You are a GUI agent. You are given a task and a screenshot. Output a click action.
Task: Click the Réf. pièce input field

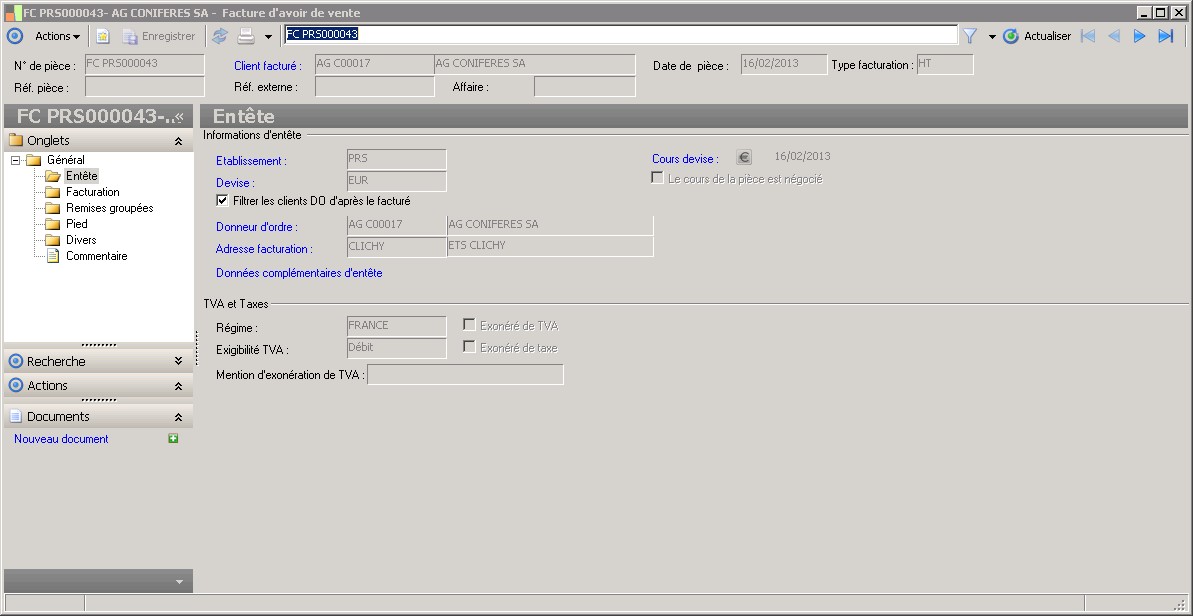145,87
